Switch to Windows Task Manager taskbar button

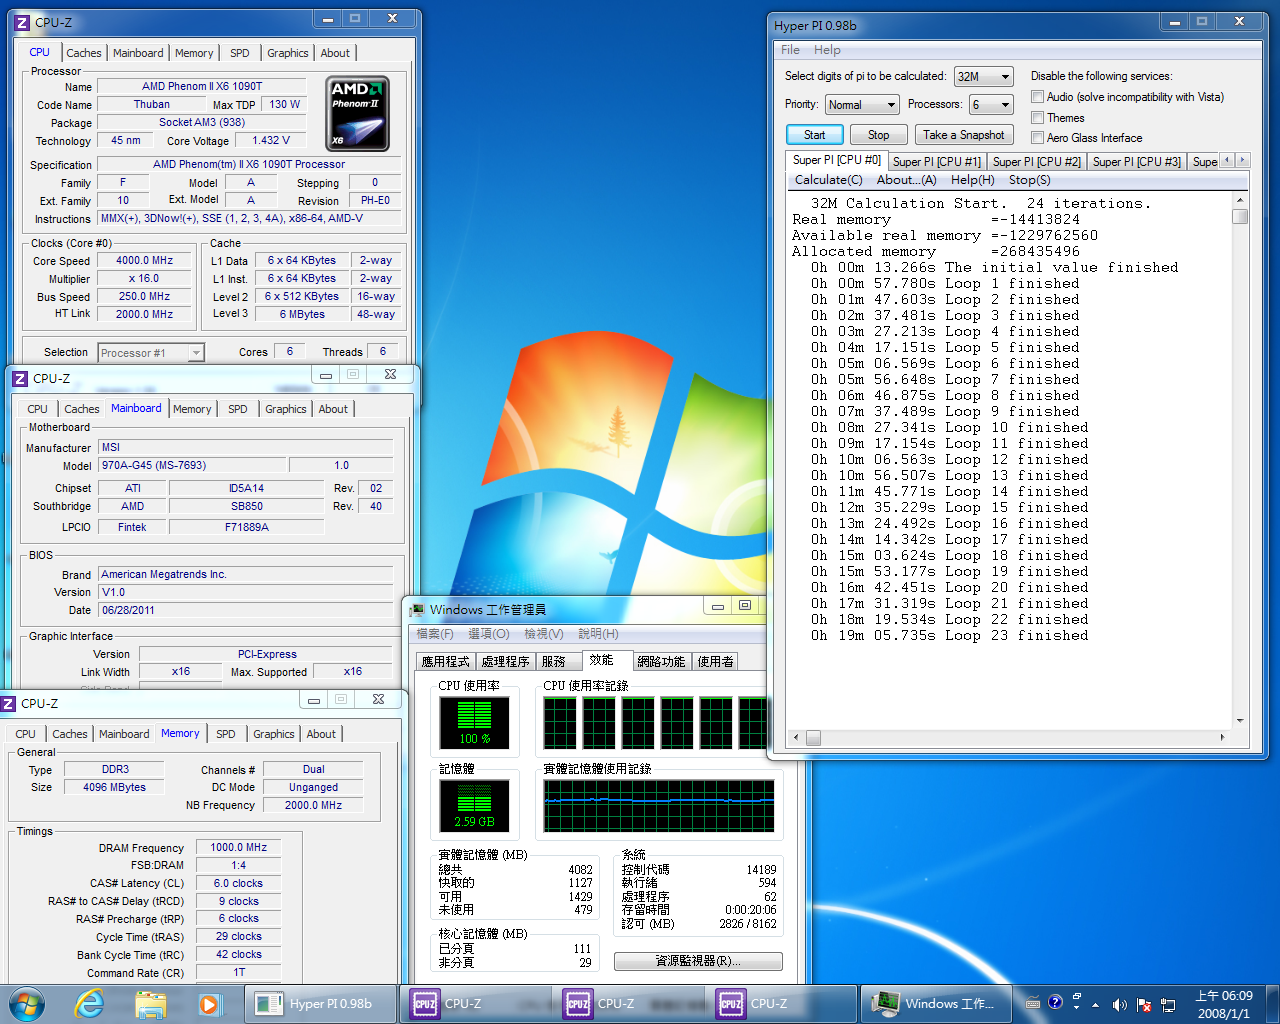935,1004
